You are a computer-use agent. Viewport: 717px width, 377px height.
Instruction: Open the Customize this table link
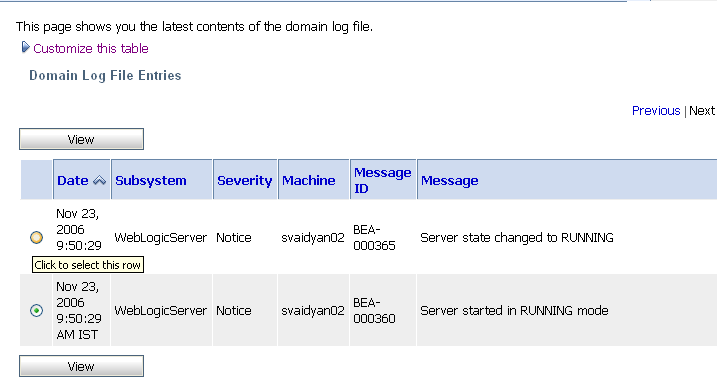coord(91,48)
